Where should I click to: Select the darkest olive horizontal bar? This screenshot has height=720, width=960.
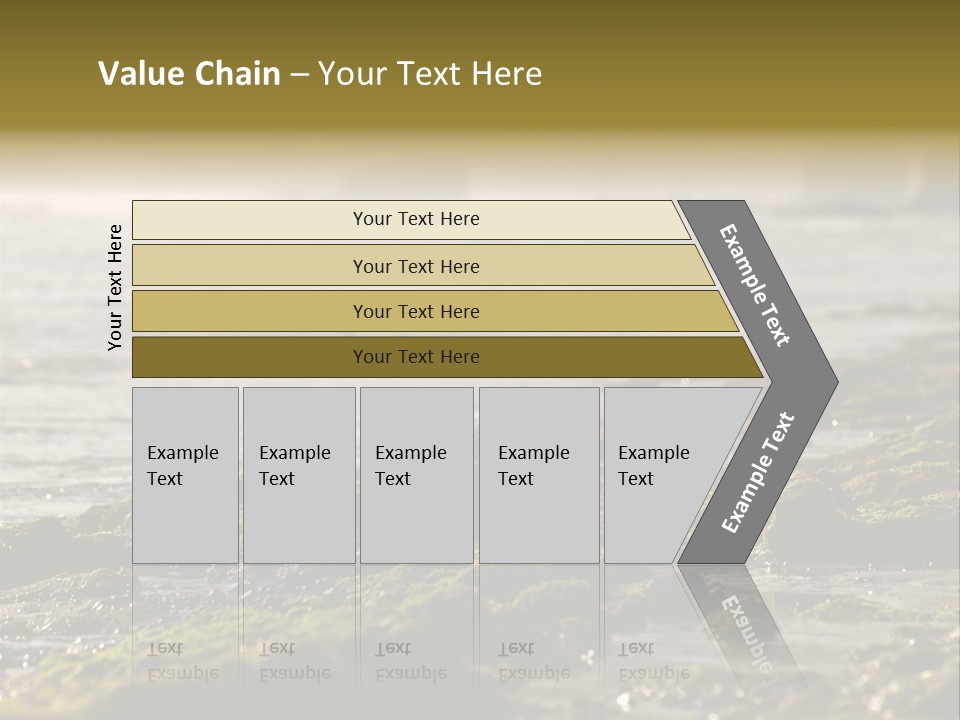[416, 357]
